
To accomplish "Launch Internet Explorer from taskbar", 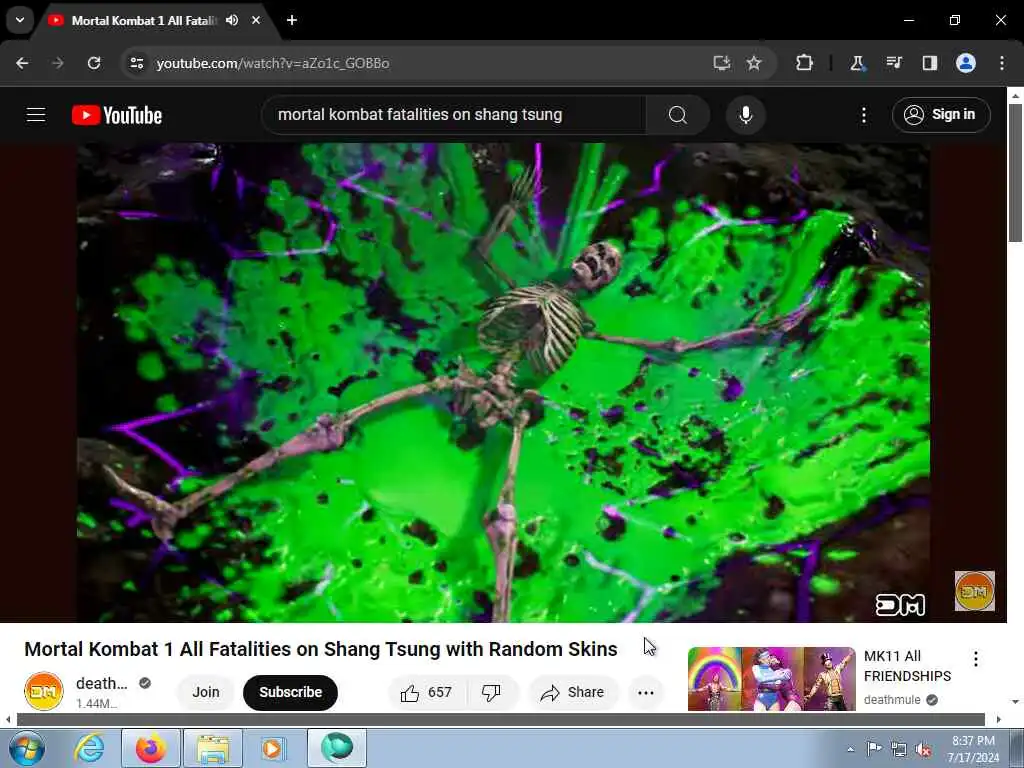I will 89,748.
